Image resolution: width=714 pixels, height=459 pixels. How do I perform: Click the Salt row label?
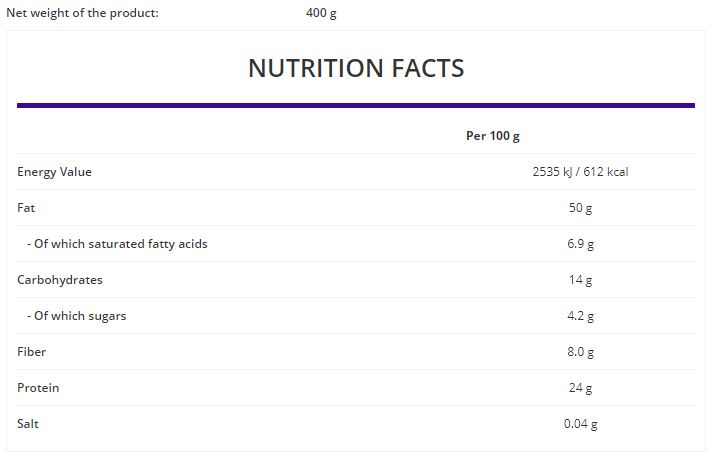tap(28, 423)
